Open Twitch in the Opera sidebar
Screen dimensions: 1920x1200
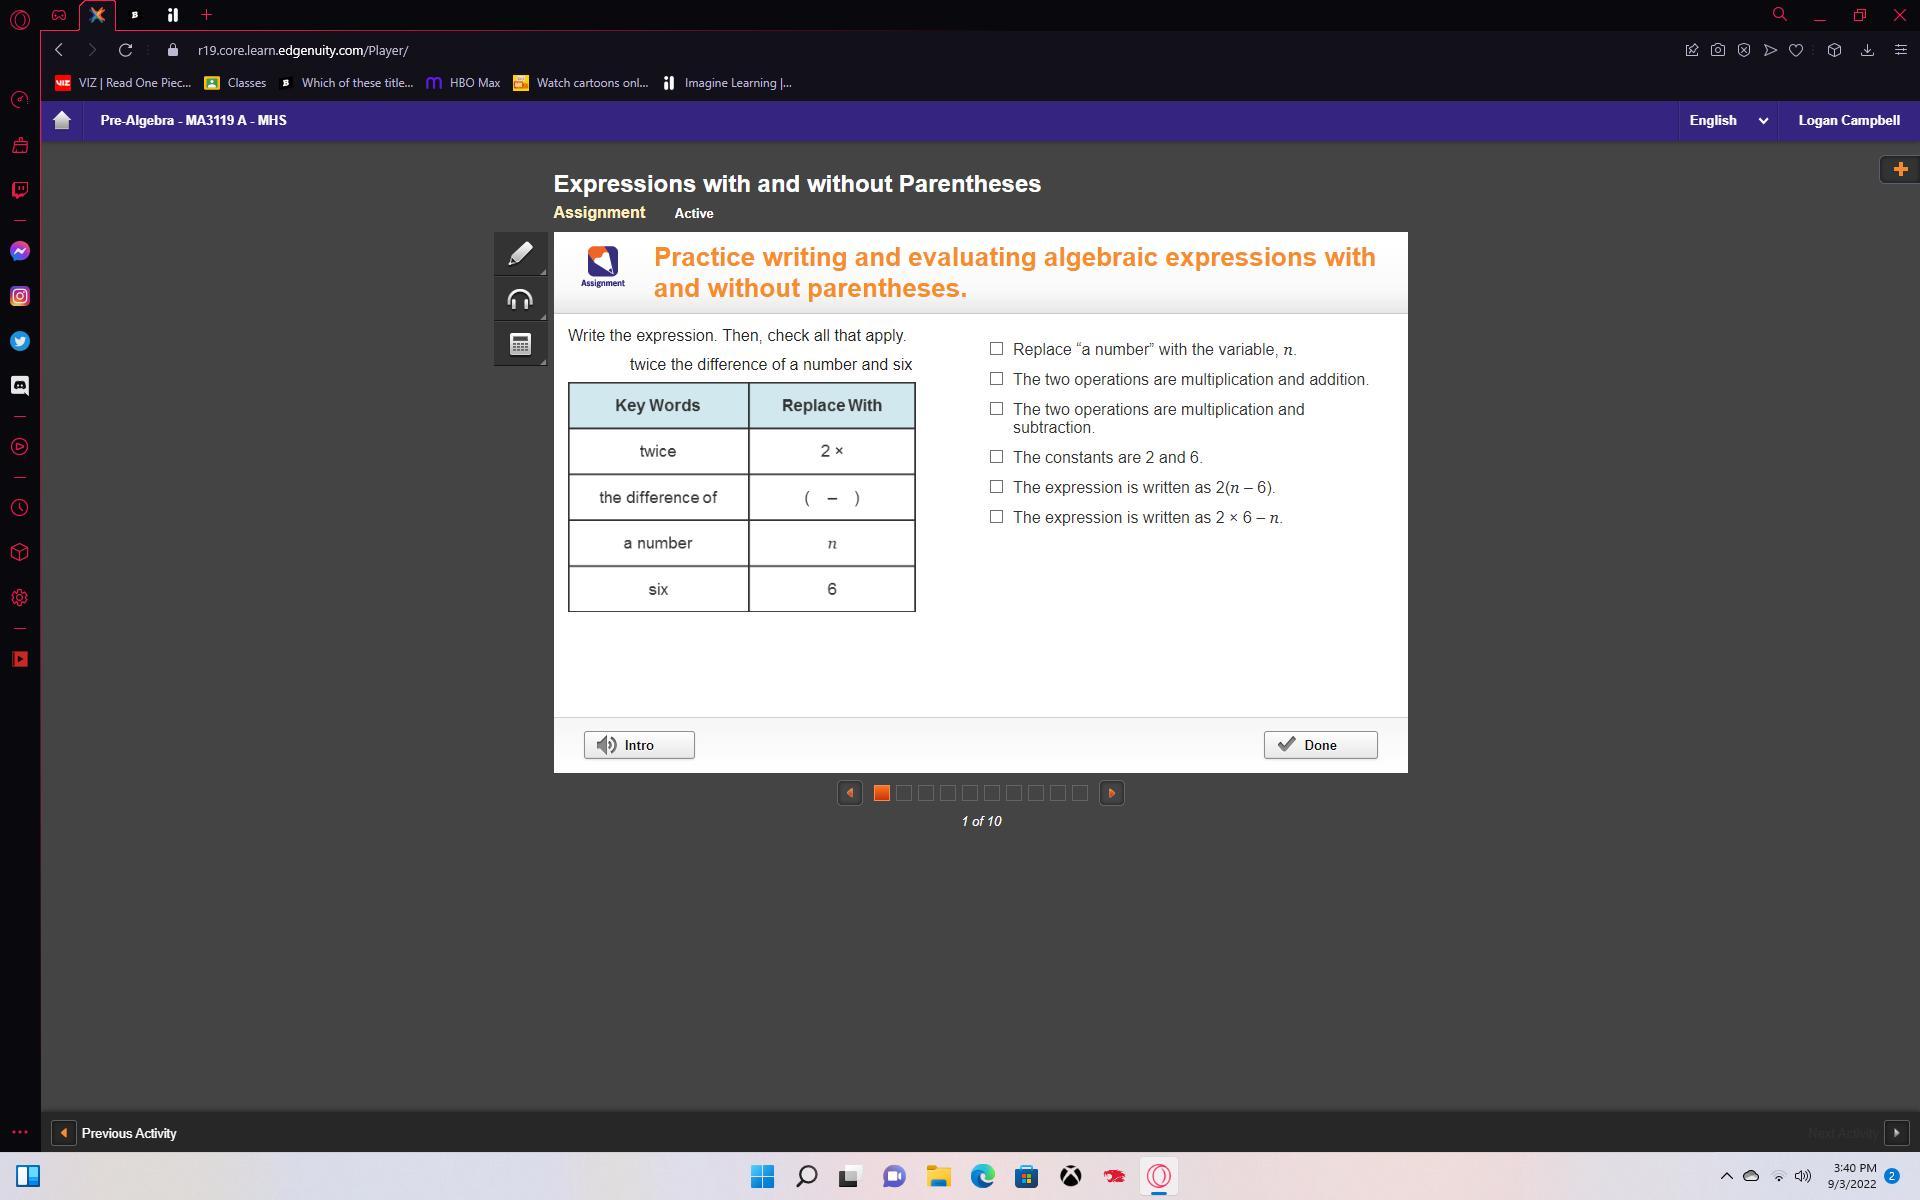tap(19, 190)
